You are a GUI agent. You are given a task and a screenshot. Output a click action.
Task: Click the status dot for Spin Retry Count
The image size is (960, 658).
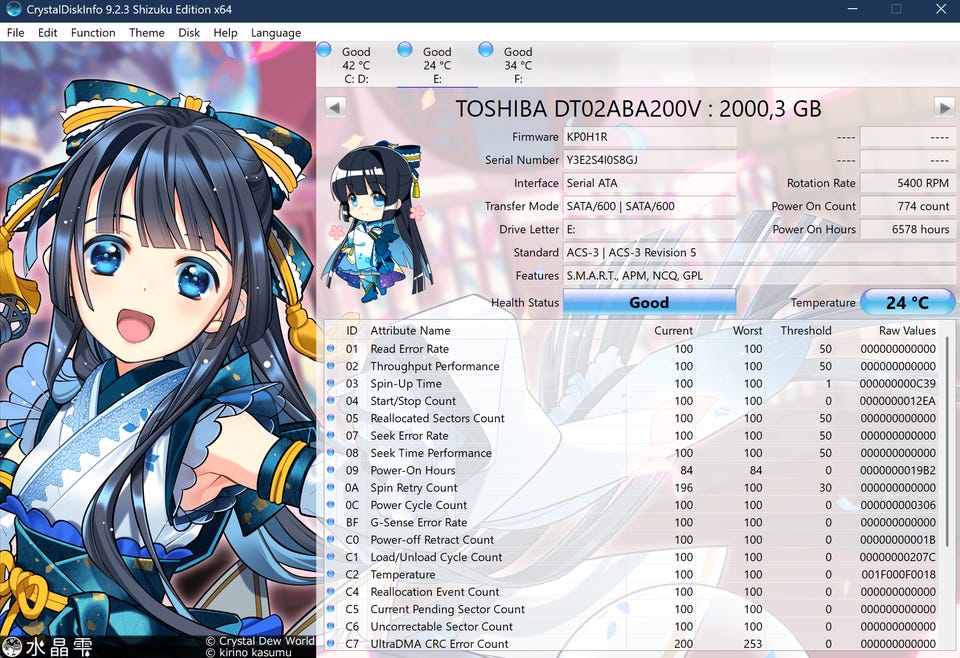[331, 487]
